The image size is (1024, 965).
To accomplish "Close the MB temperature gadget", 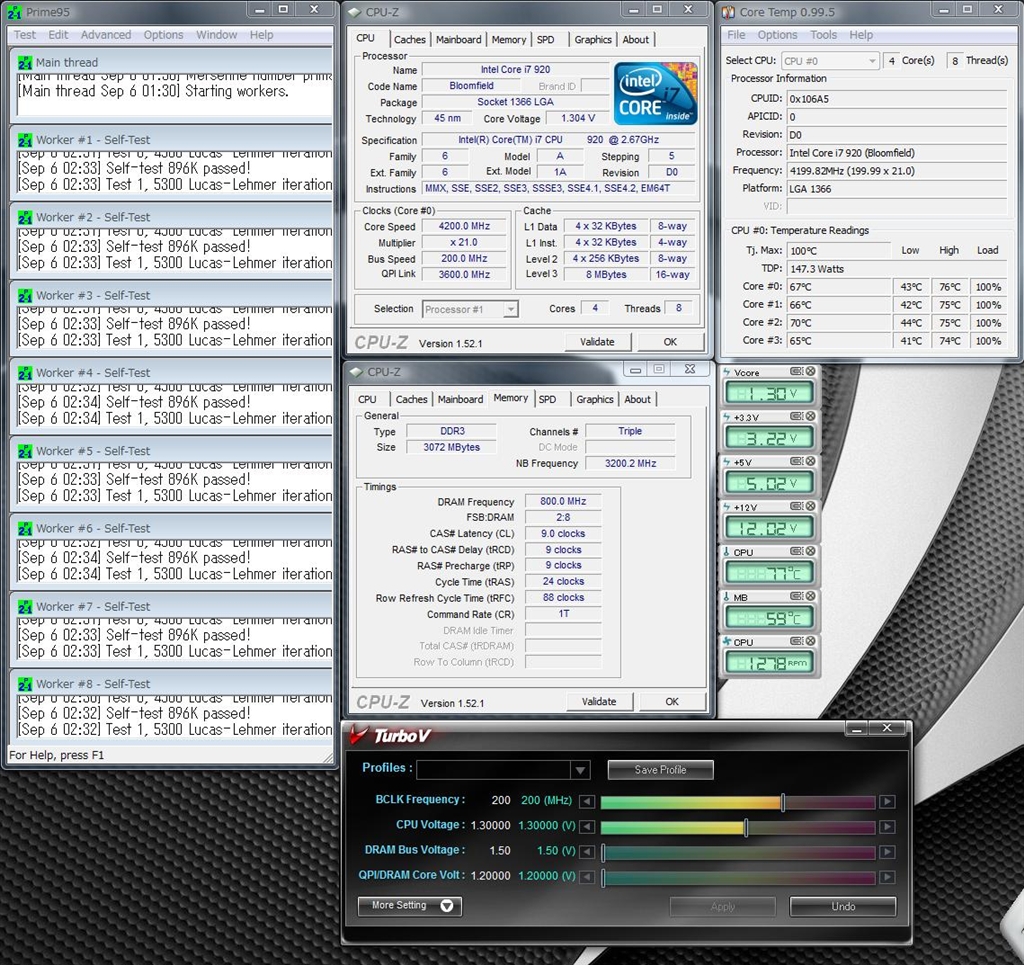I will click(x=810, y=597).
